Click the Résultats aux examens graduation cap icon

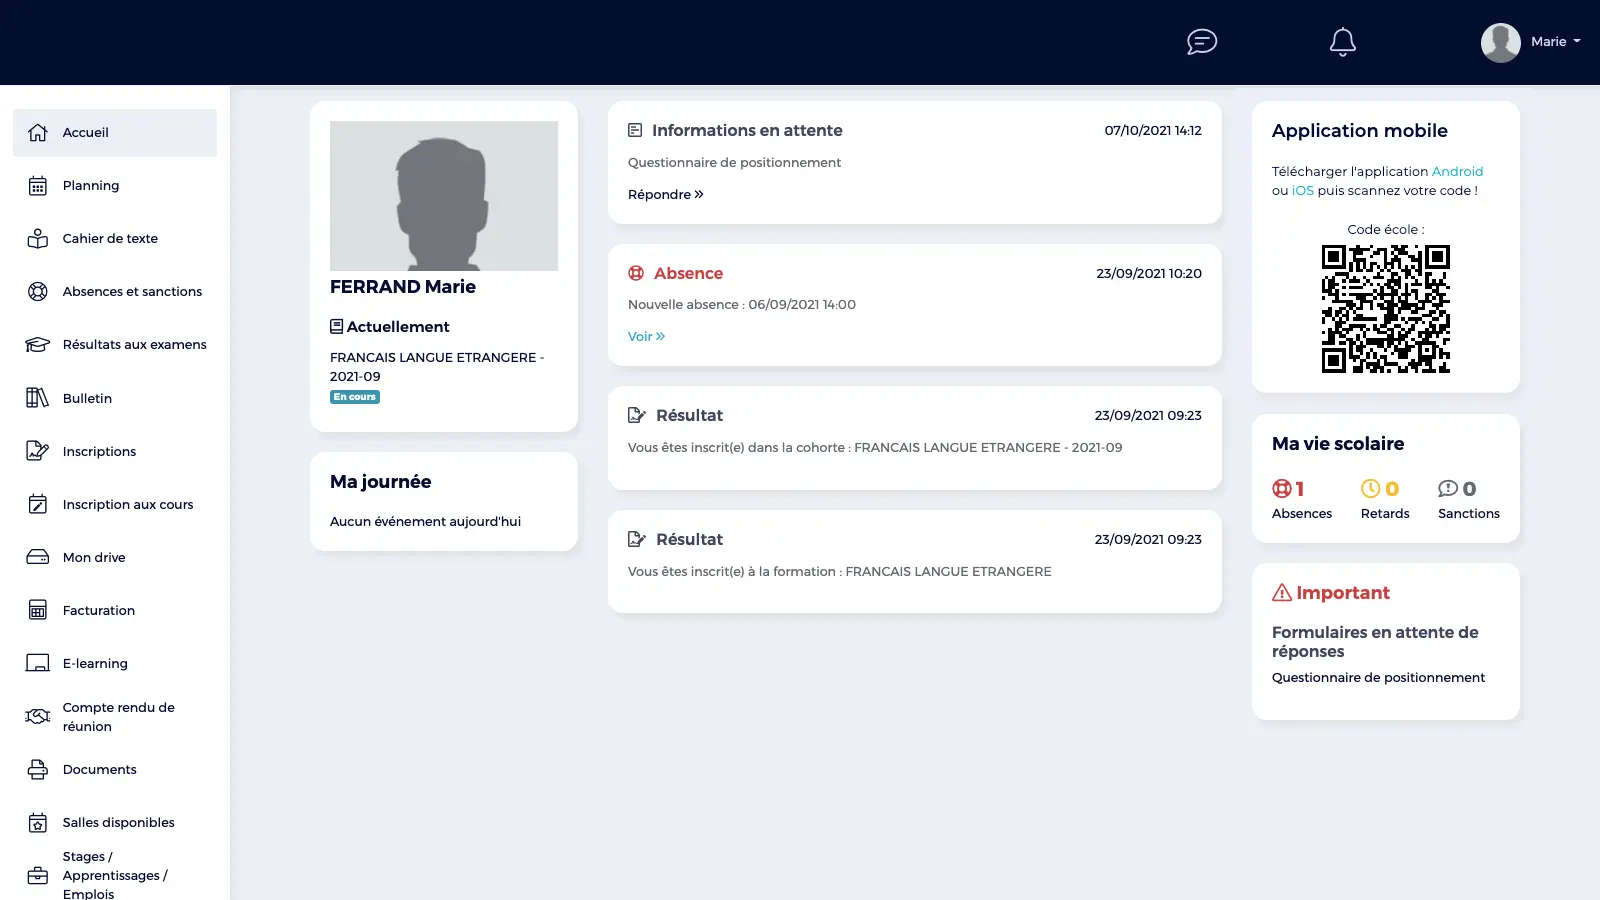38,345
